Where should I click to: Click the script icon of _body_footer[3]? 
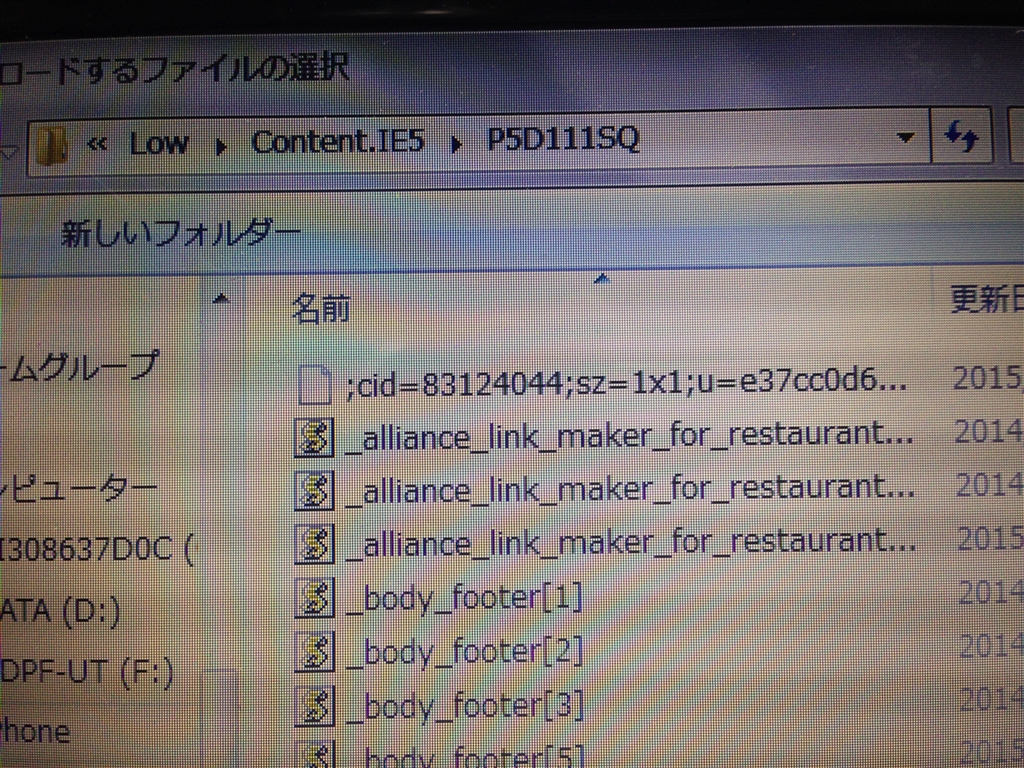coord(314,705)
